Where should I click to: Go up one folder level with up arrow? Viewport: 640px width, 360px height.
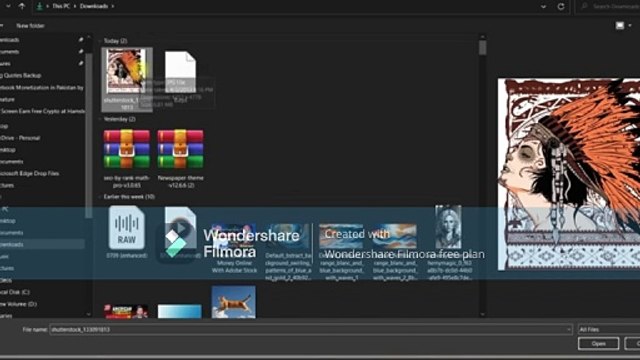pyautogui.click(x=22, y=6)
